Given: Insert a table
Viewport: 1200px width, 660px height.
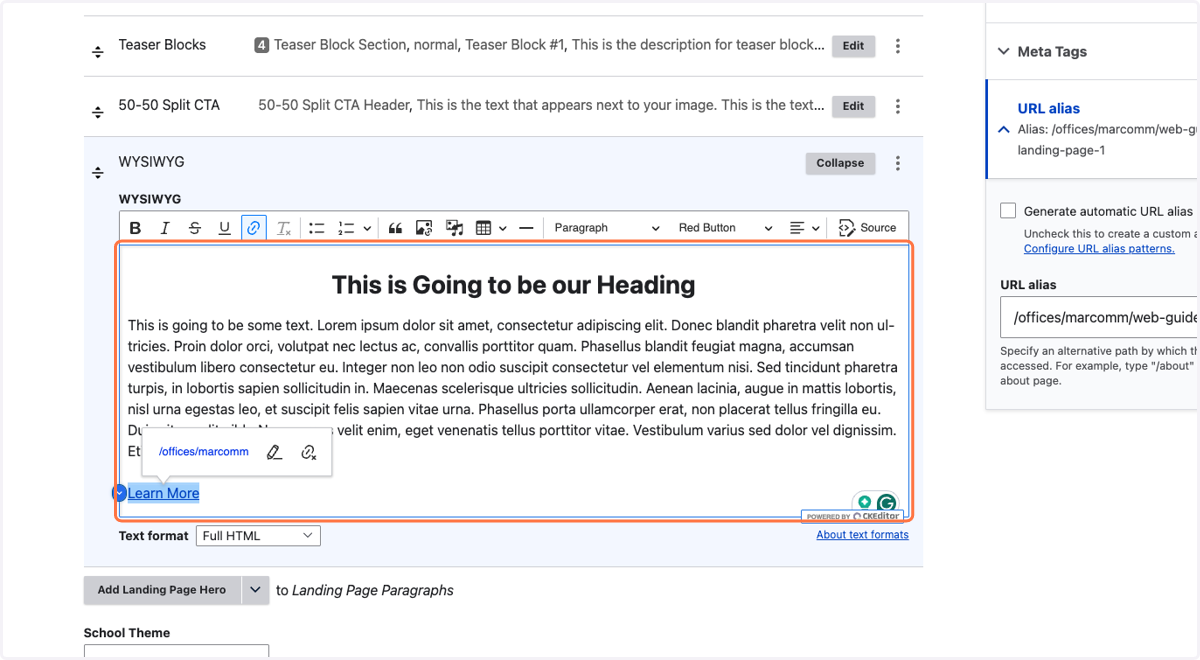Looking at the screenshot, I should pyautogui.click(x=484, y=228).
